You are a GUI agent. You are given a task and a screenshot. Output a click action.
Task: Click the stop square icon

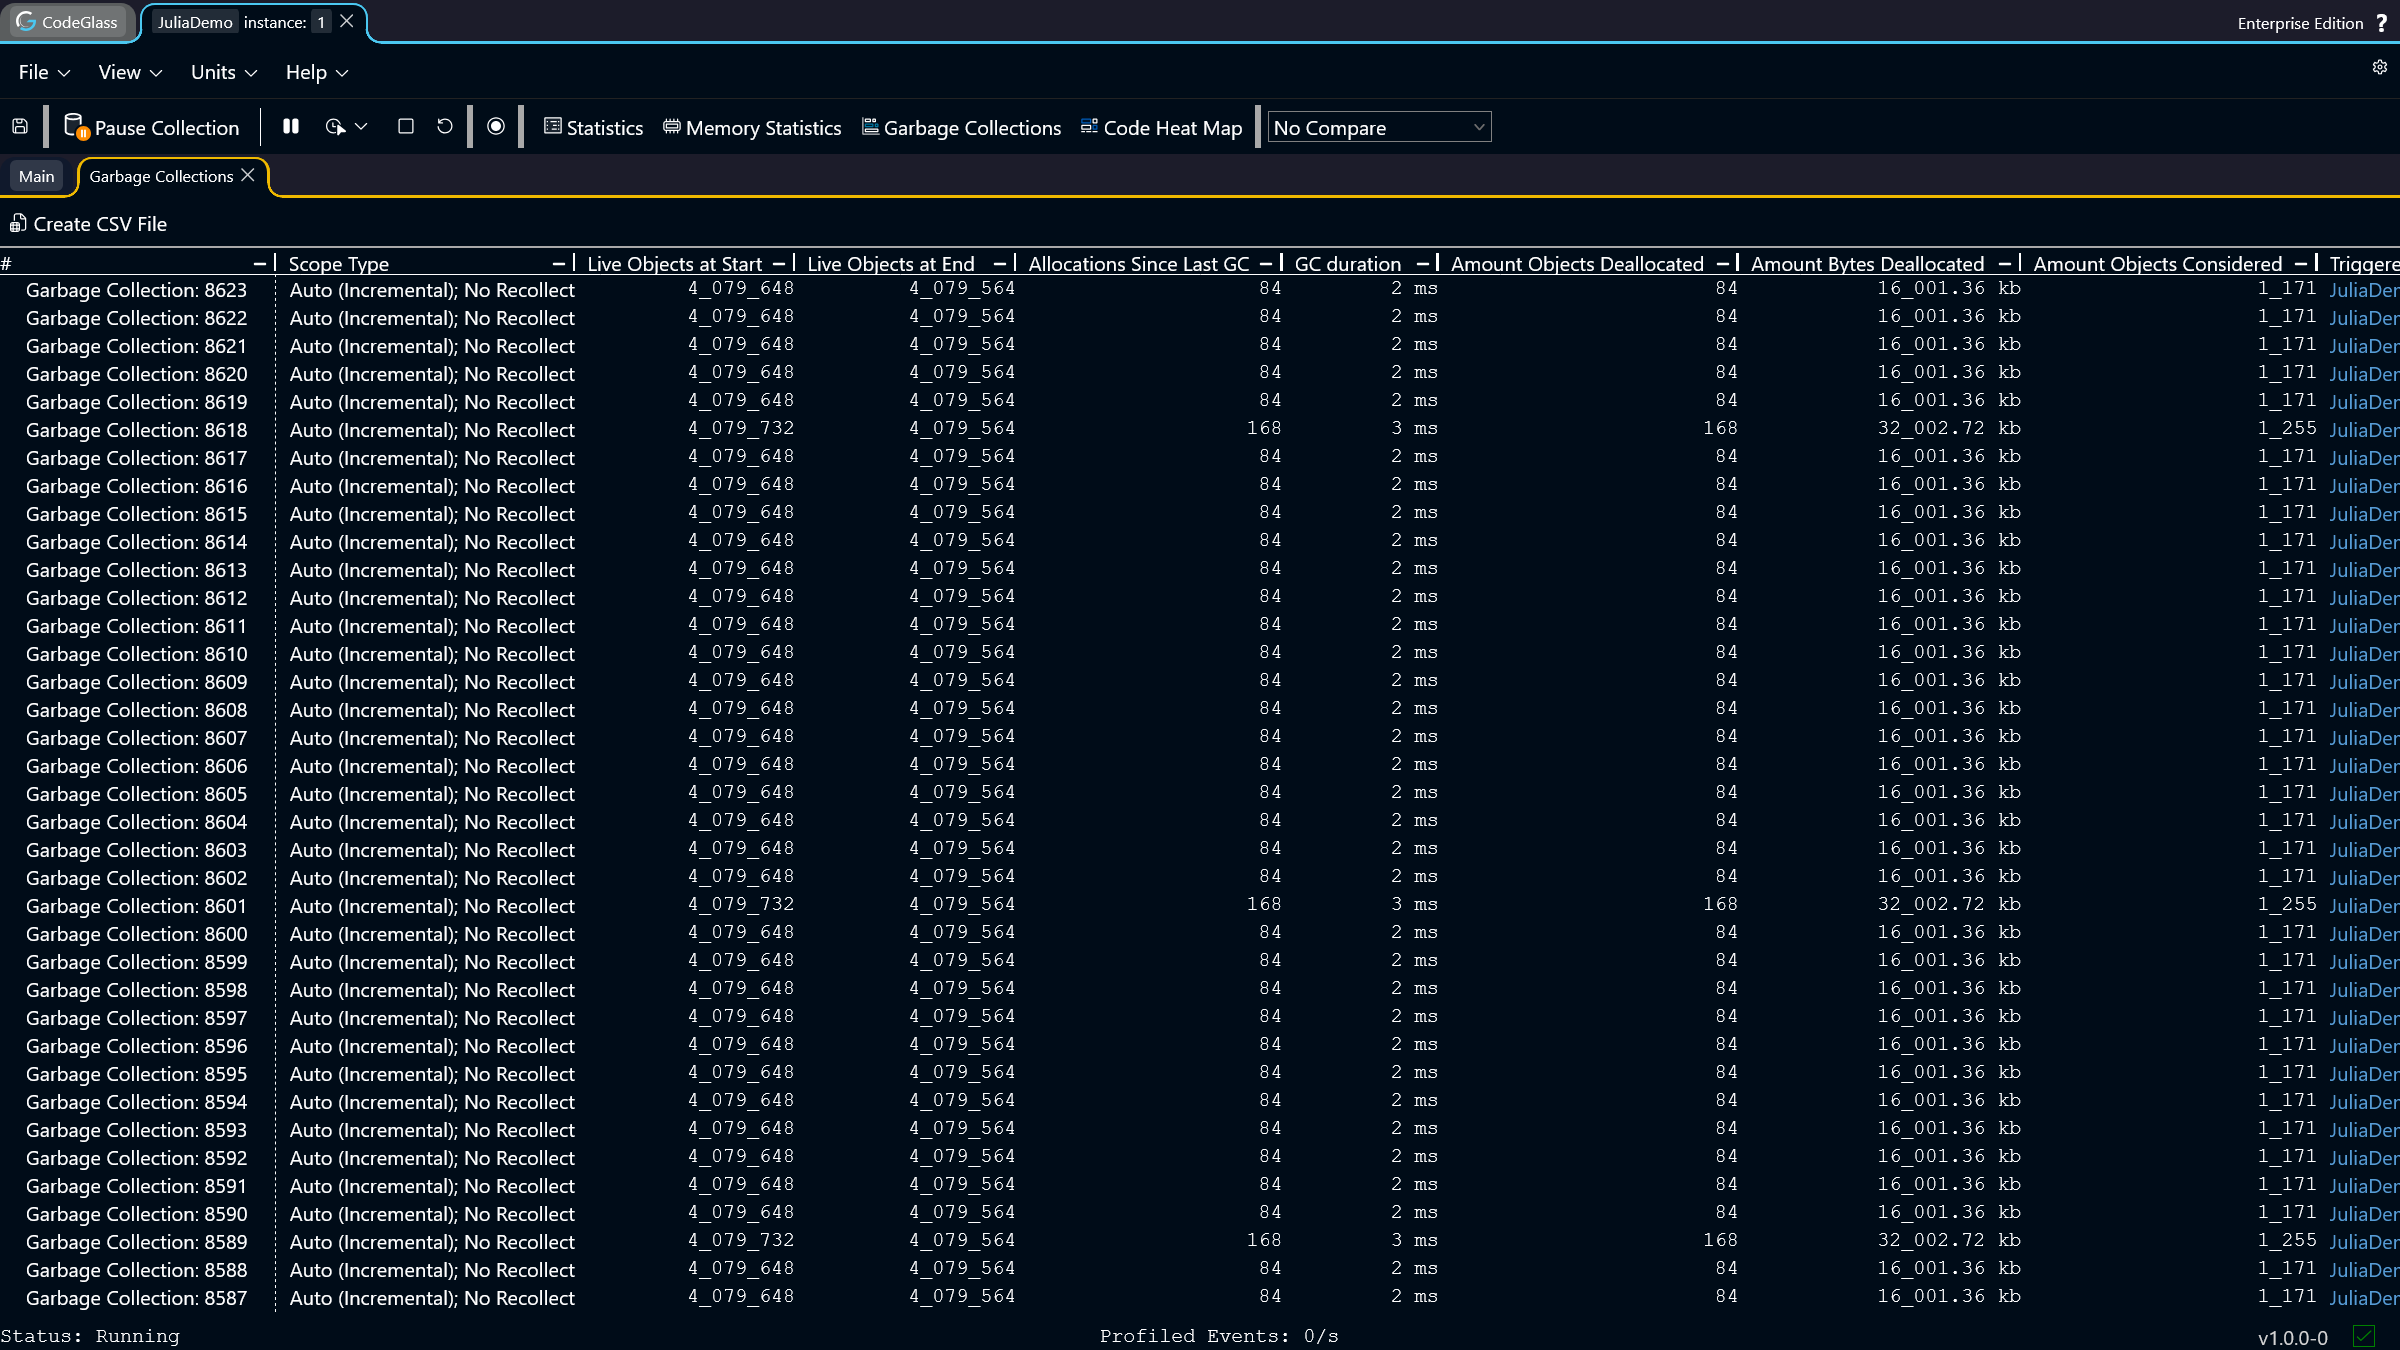click(x=405, y=127)
